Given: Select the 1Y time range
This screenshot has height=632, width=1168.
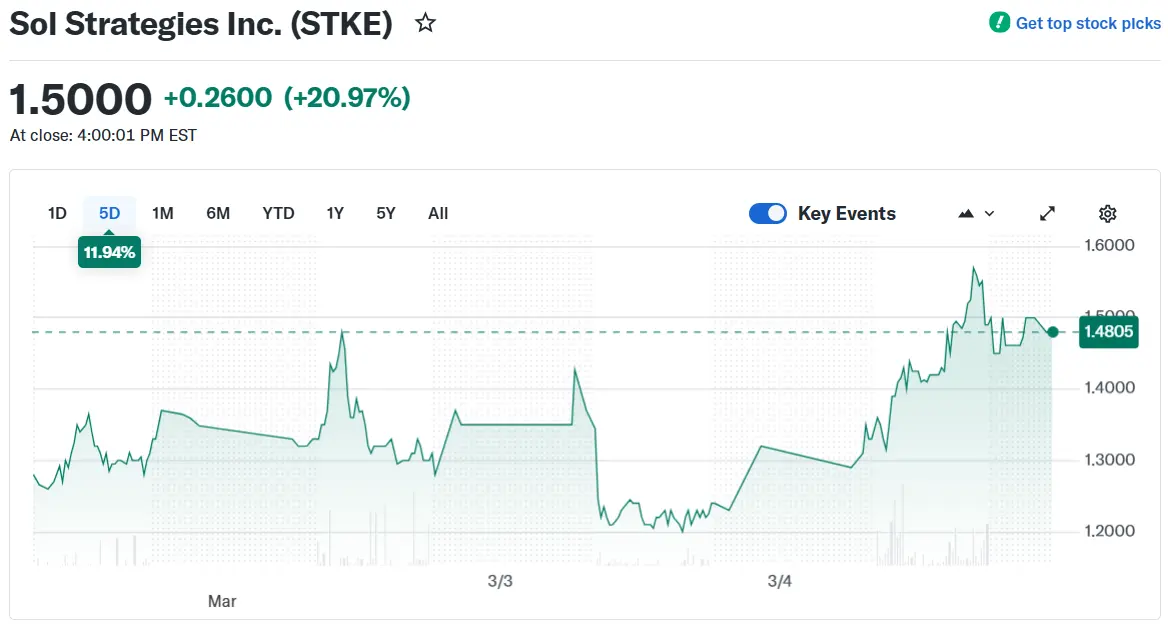Looking at the screenshot, I should 335,213.
